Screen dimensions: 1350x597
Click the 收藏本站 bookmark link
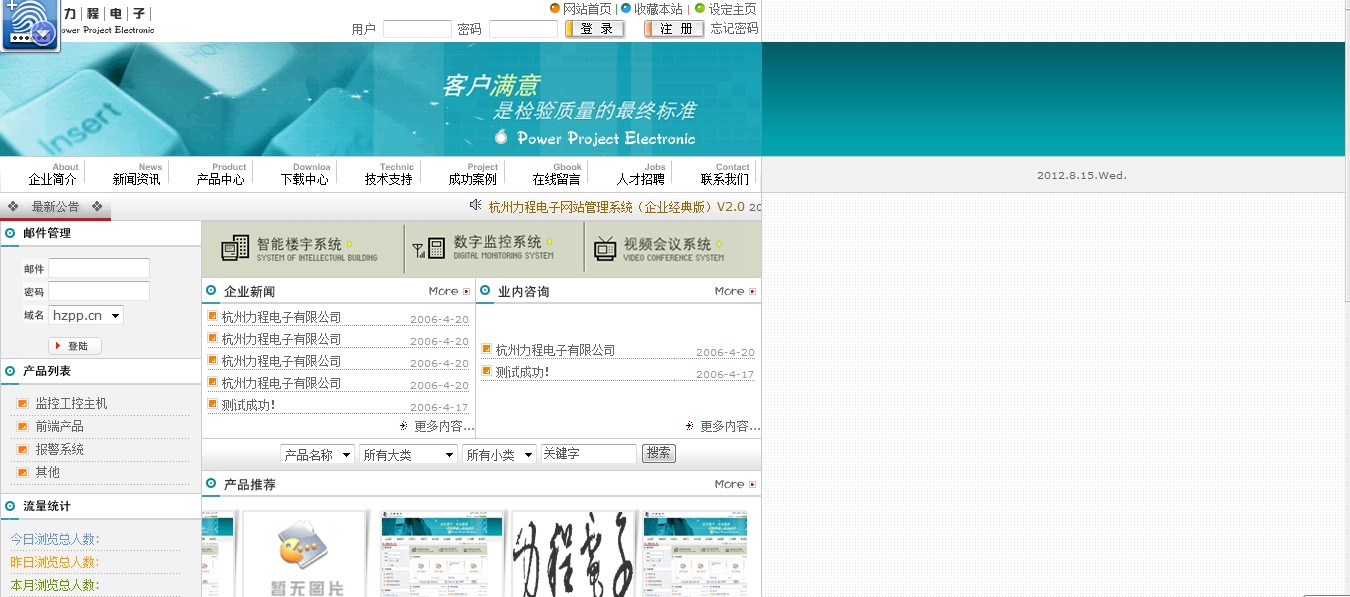tap(659, 9)
